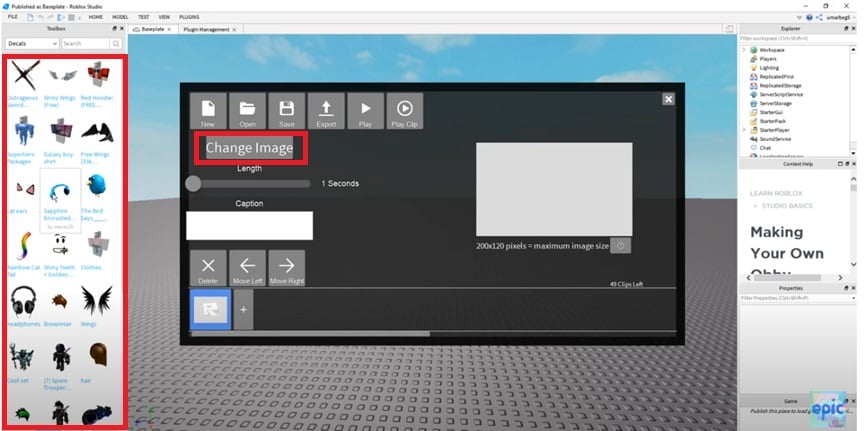
Task: Open the Decals category dropdown
Action: pyautogui.click(x=31, y=44)
